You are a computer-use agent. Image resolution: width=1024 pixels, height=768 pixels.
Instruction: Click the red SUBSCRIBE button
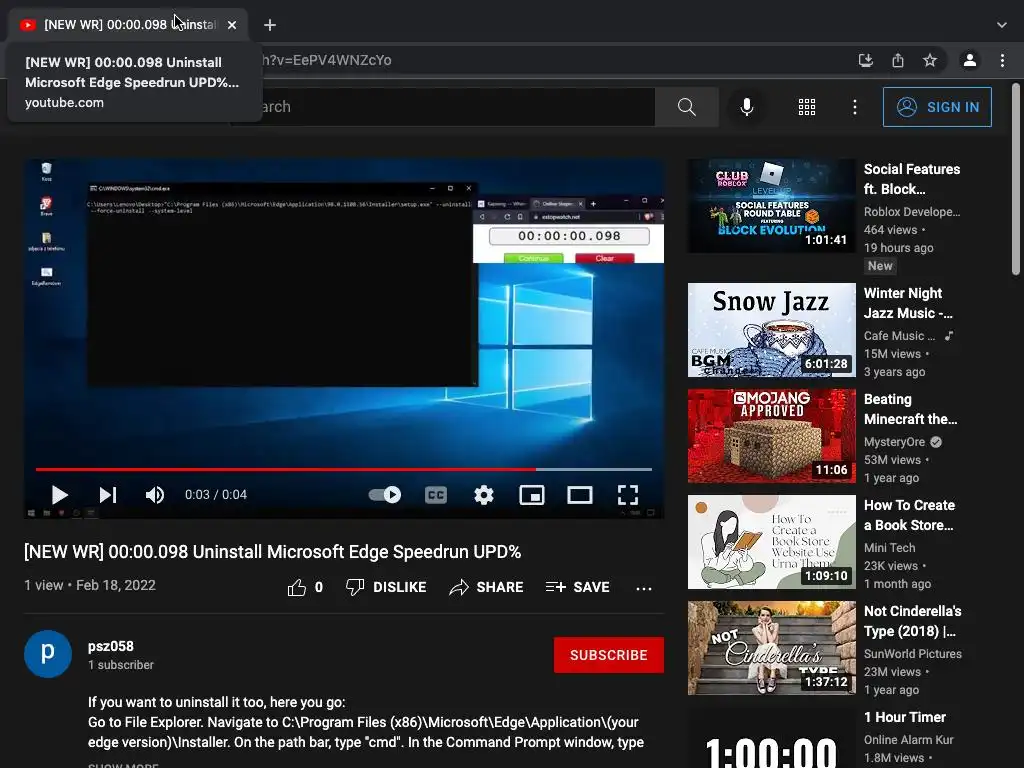coord(609,655)
